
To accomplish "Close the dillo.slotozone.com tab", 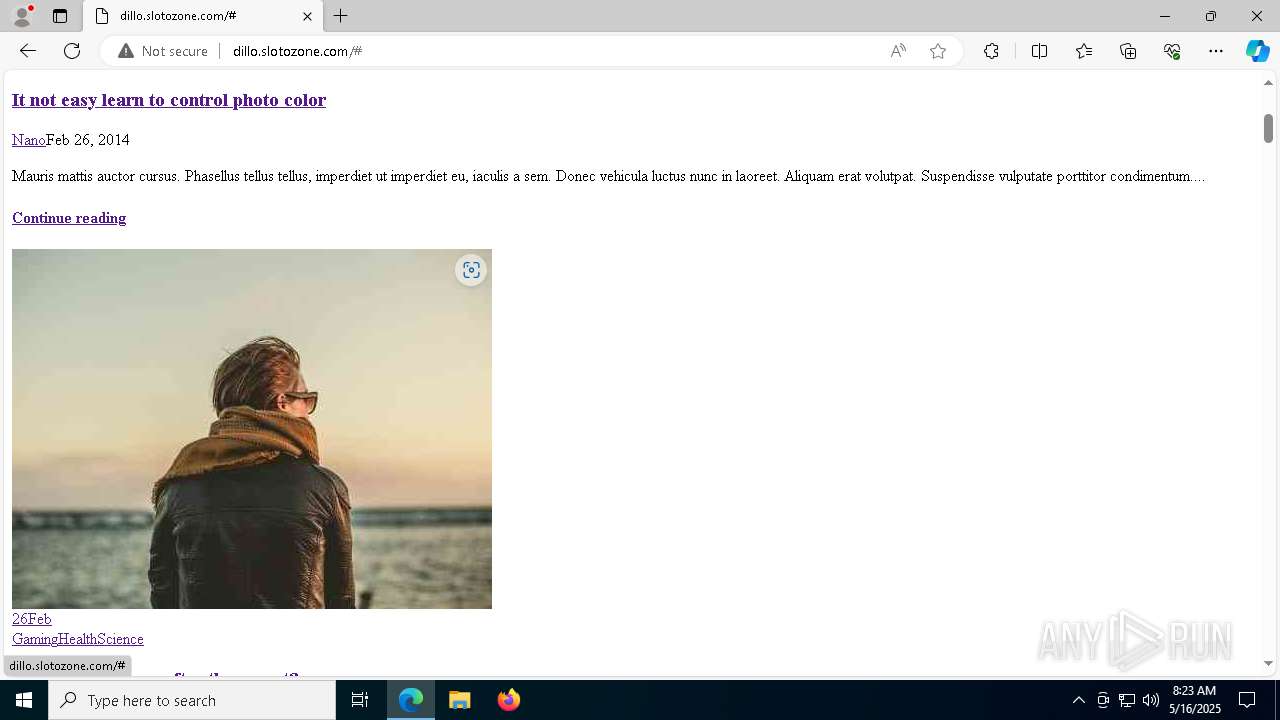I will (307, 16).
